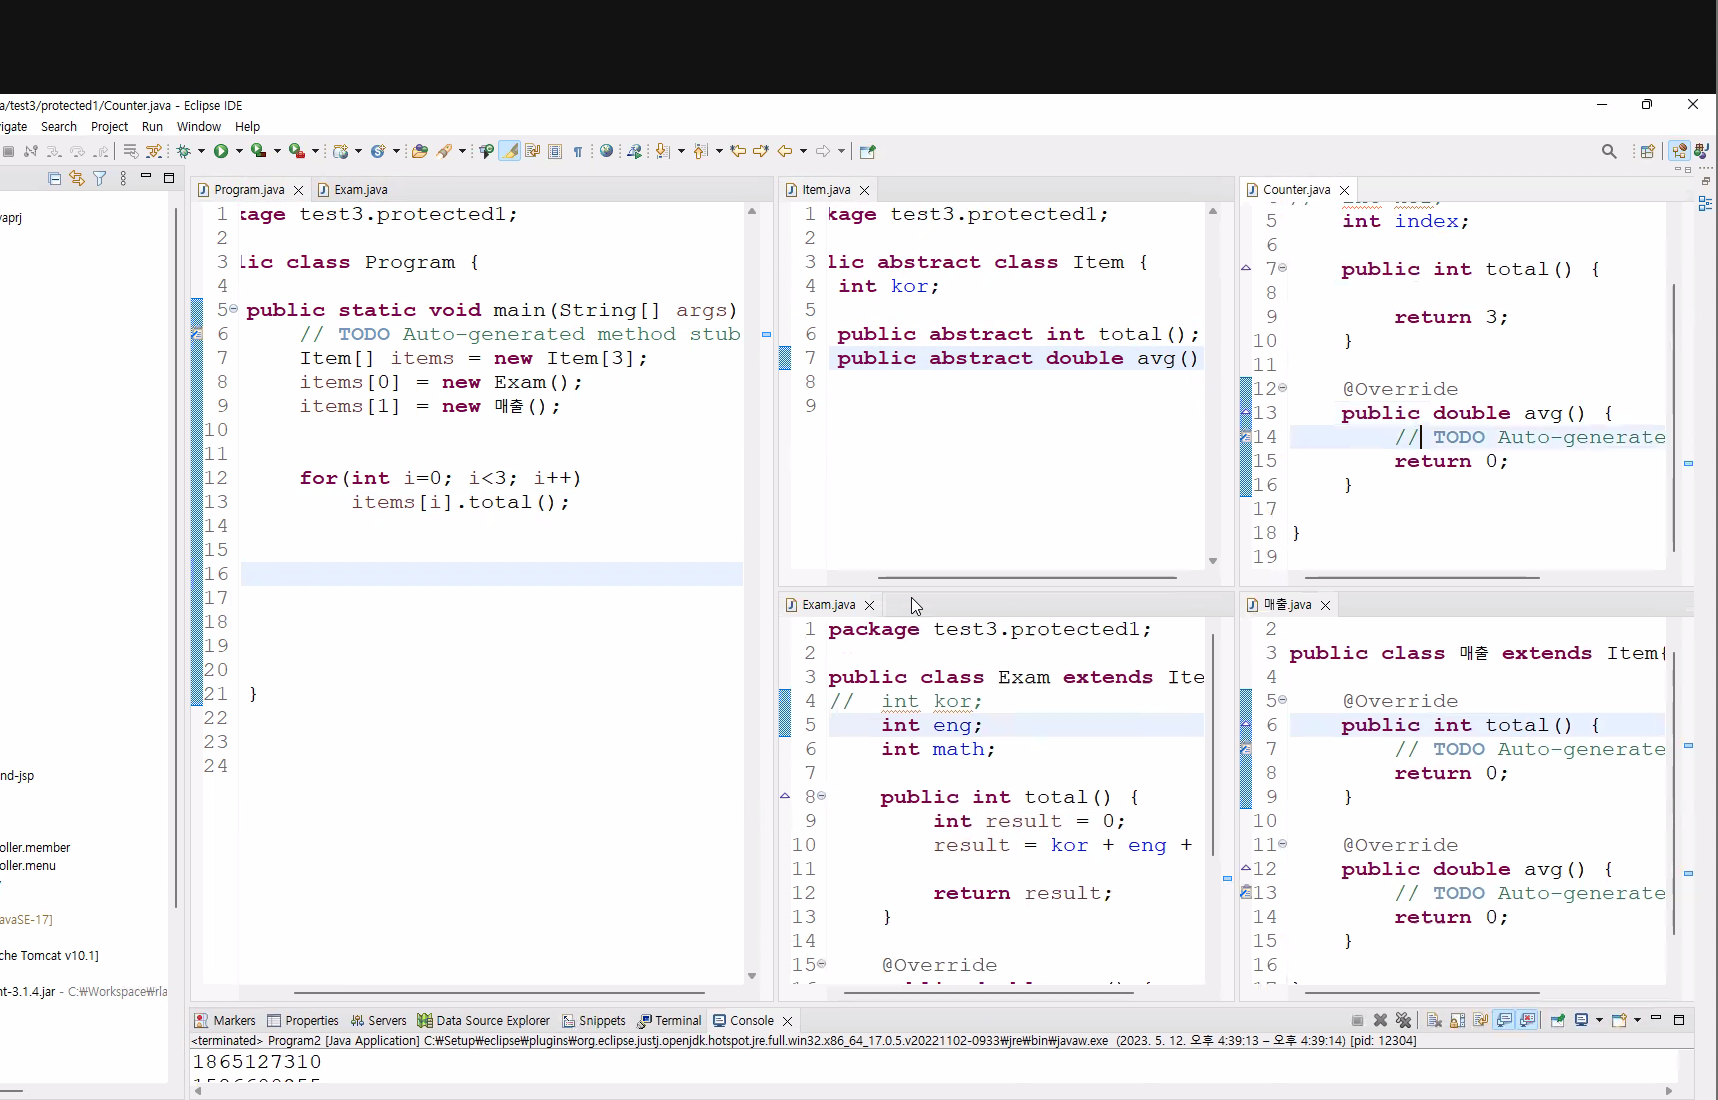1718x1100 pixels.
Task: Open the web browser globe icon
Action: [606, 151]
